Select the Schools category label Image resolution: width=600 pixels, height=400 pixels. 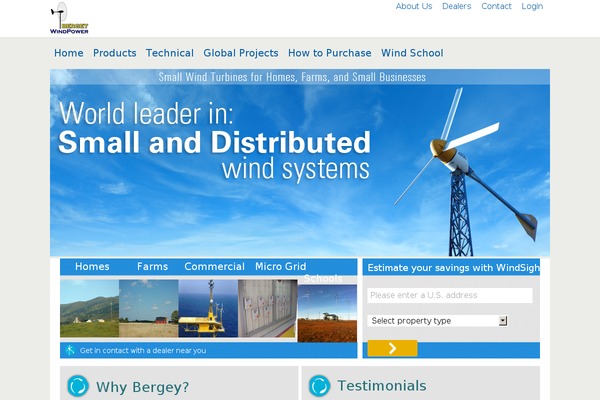(x=323, y=278)
